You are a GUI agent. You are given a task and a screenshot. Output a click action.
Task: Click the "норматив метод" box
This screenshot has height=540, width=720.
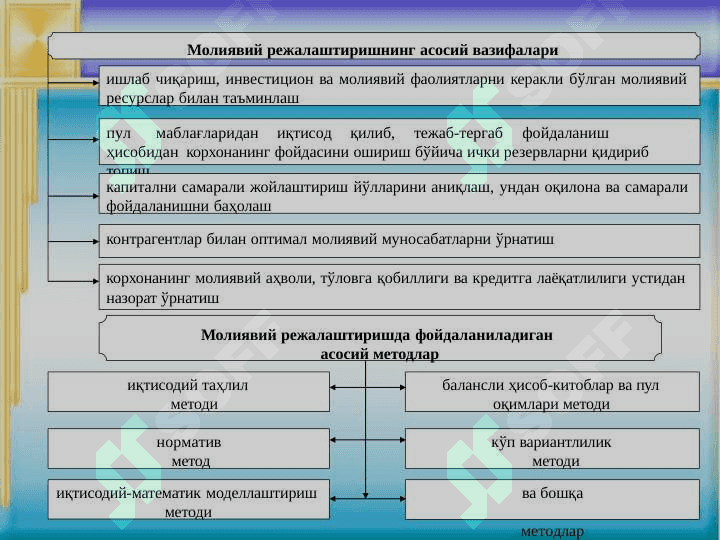pyautogui.click(x=189, y=449)
